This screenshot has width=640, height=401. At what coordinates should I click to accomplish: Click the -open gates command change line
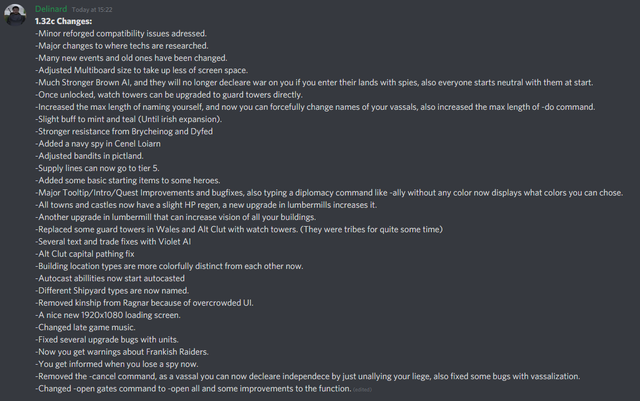coord(193,389)
